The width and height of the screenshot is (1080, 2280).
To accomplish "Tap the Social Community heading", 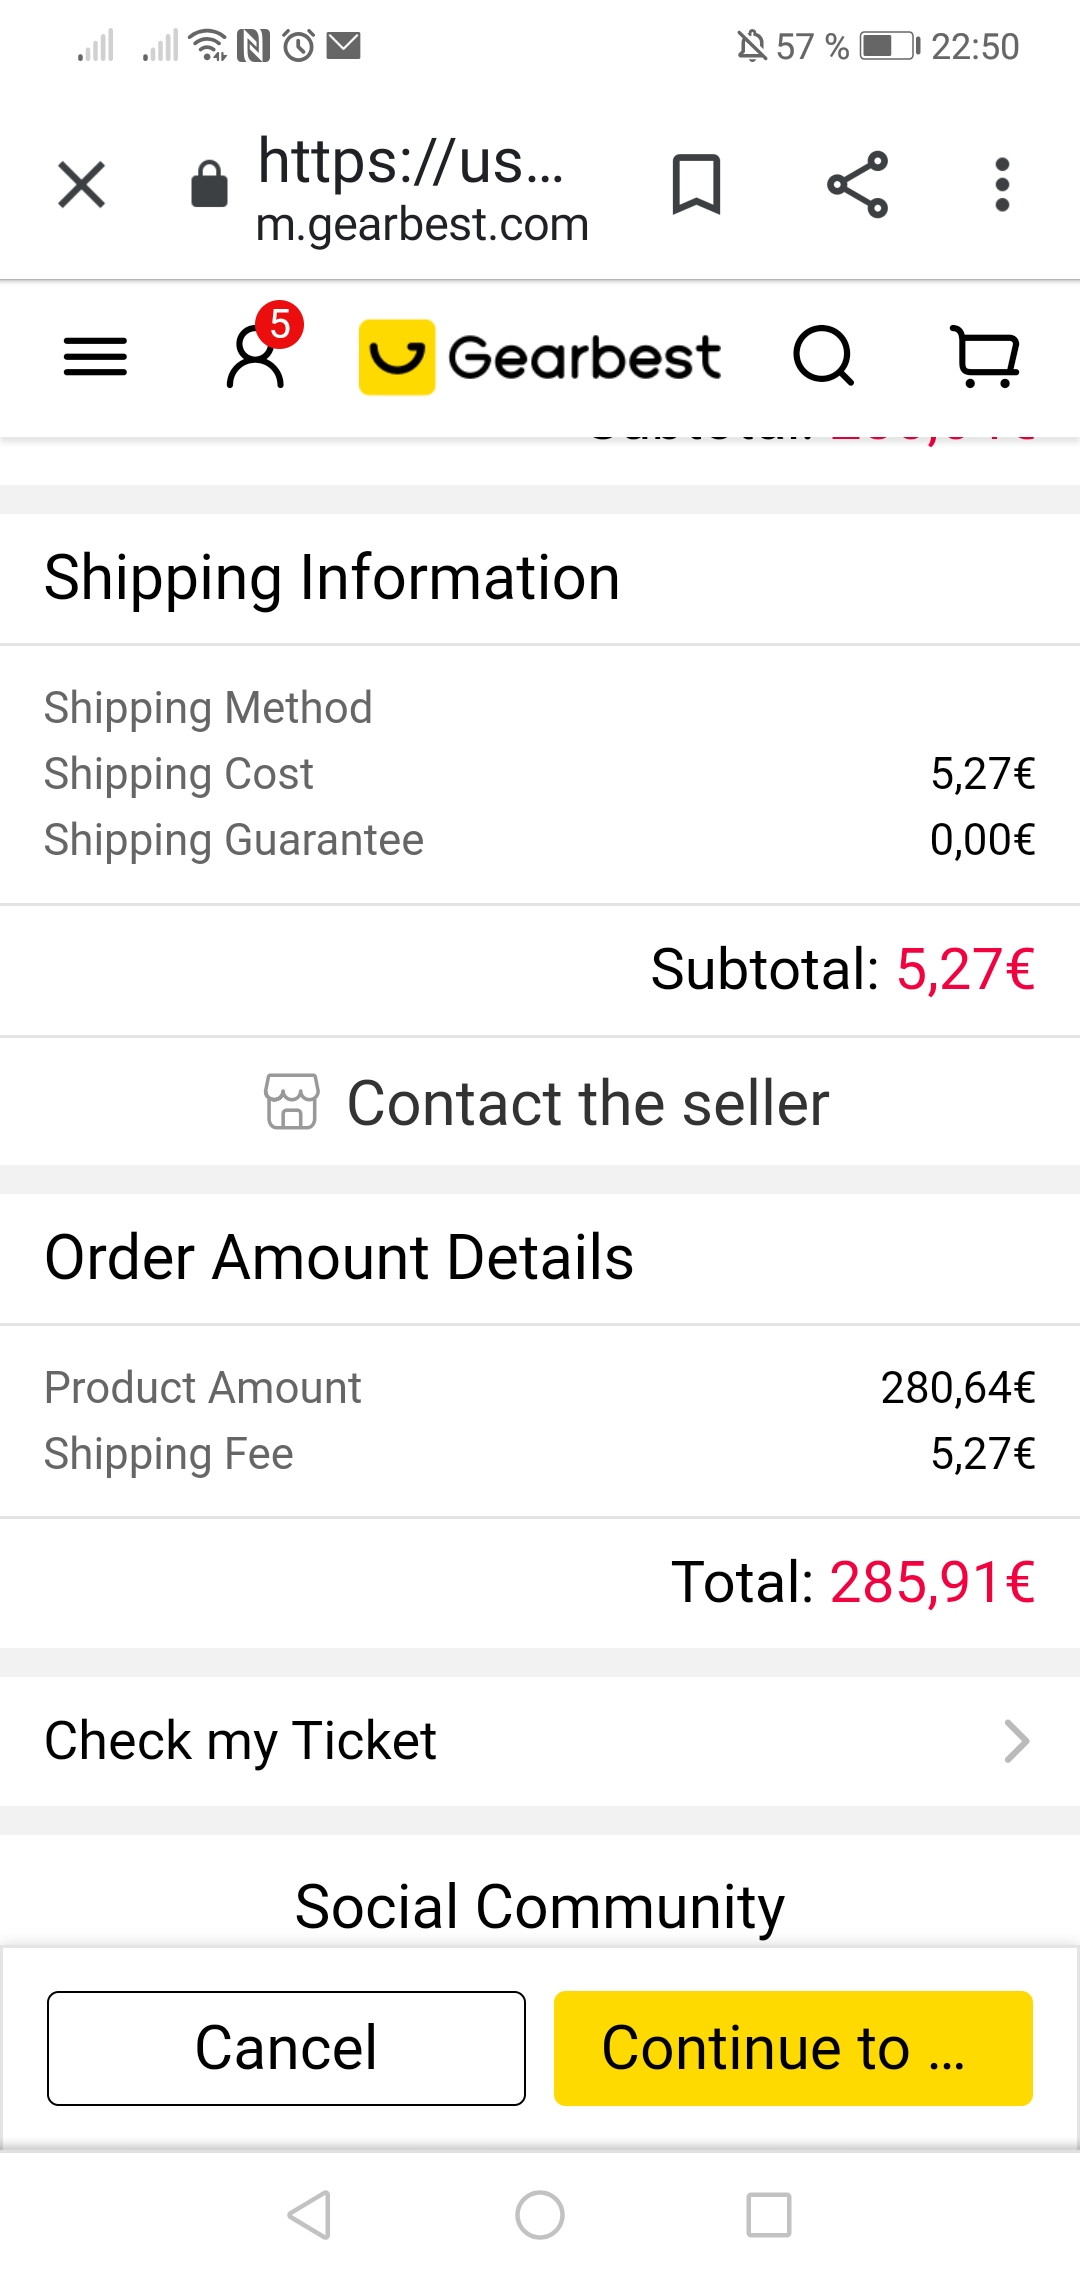I will tap(540, 1906).
